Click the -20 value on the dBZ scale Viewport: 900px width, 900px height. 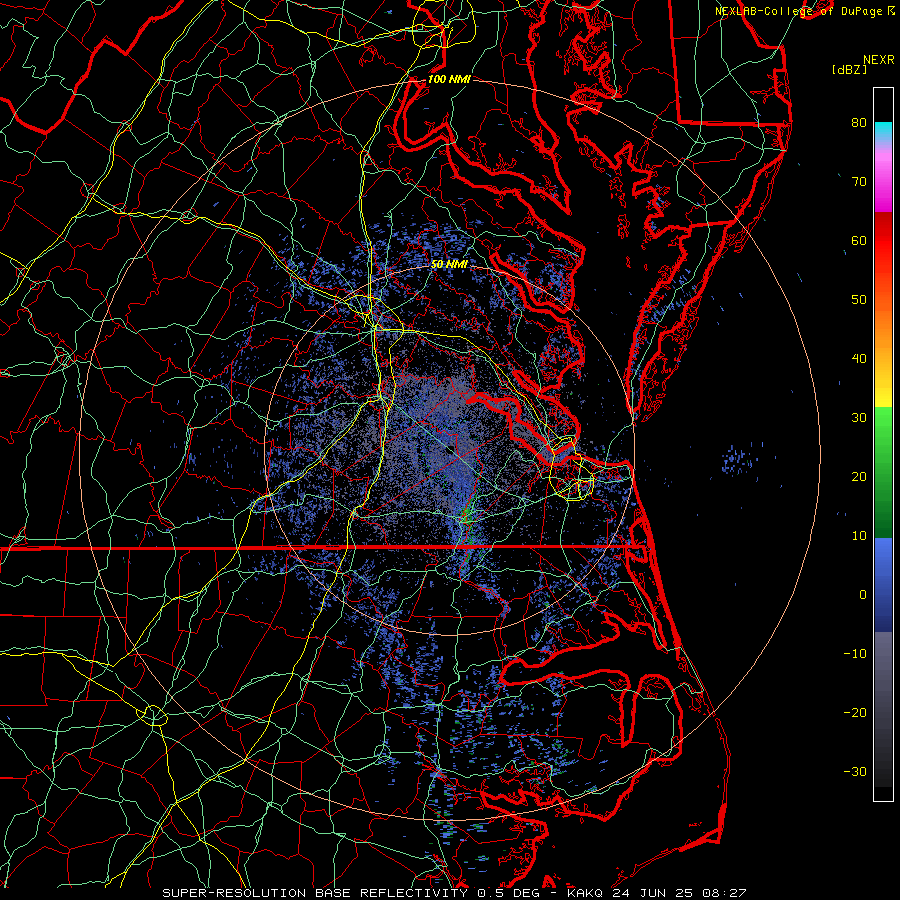click(855, 712)
